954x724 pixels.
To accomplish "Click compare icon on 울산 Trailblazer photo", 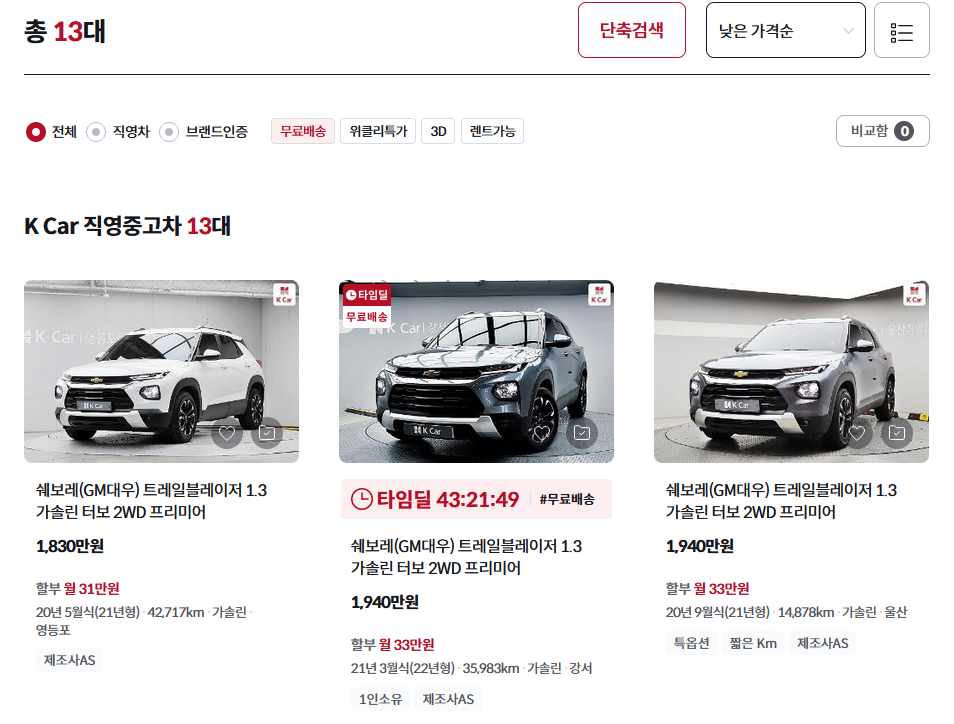I will coord(897,433).
